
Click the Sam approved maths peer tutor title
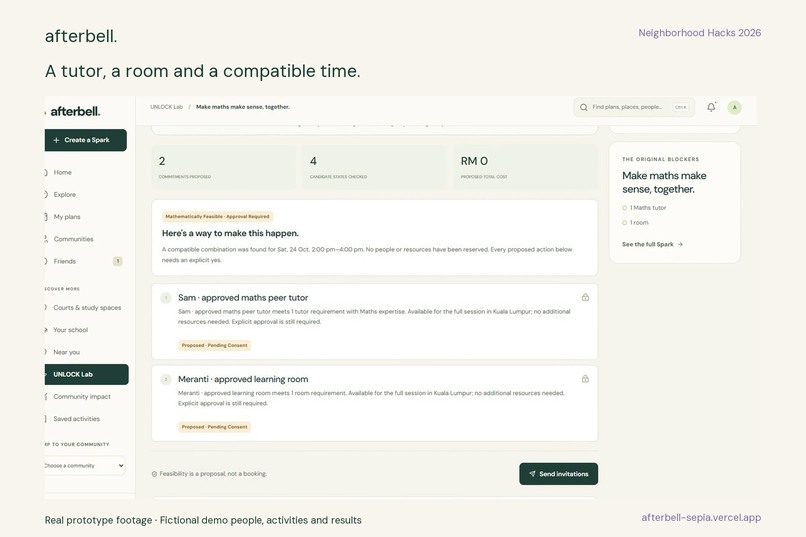(243, 298)
